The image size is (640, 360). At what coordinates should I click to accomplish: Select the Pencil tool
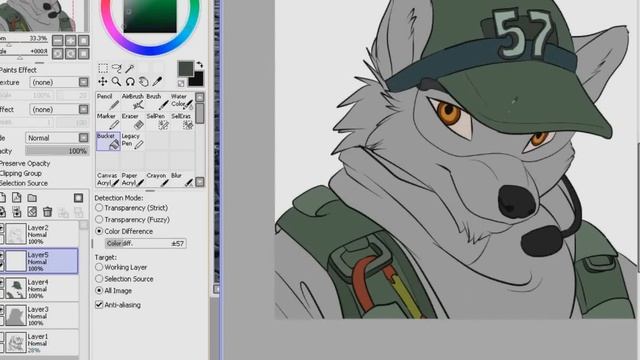point(108,102)
